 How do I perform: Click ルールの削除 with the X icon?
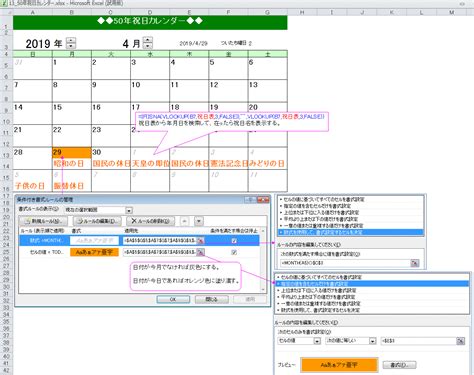(x=150, y=221)
